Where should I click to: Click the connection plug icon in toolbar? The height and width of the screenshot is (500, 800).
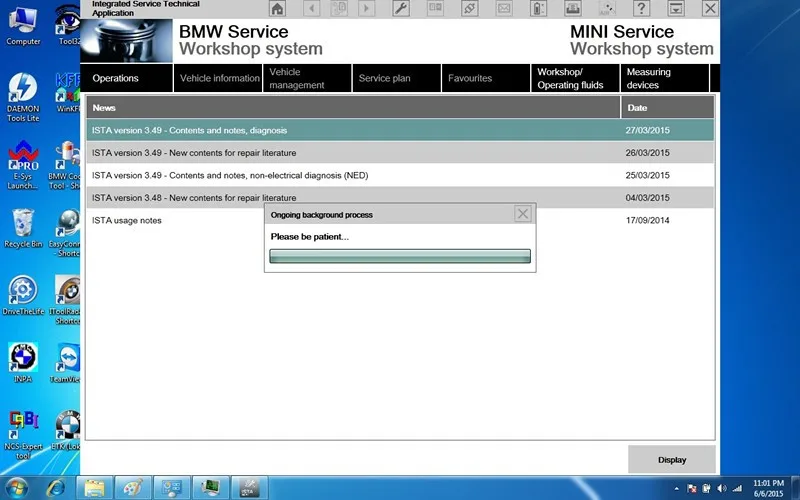pyautogui.click(x=470, y=8)
